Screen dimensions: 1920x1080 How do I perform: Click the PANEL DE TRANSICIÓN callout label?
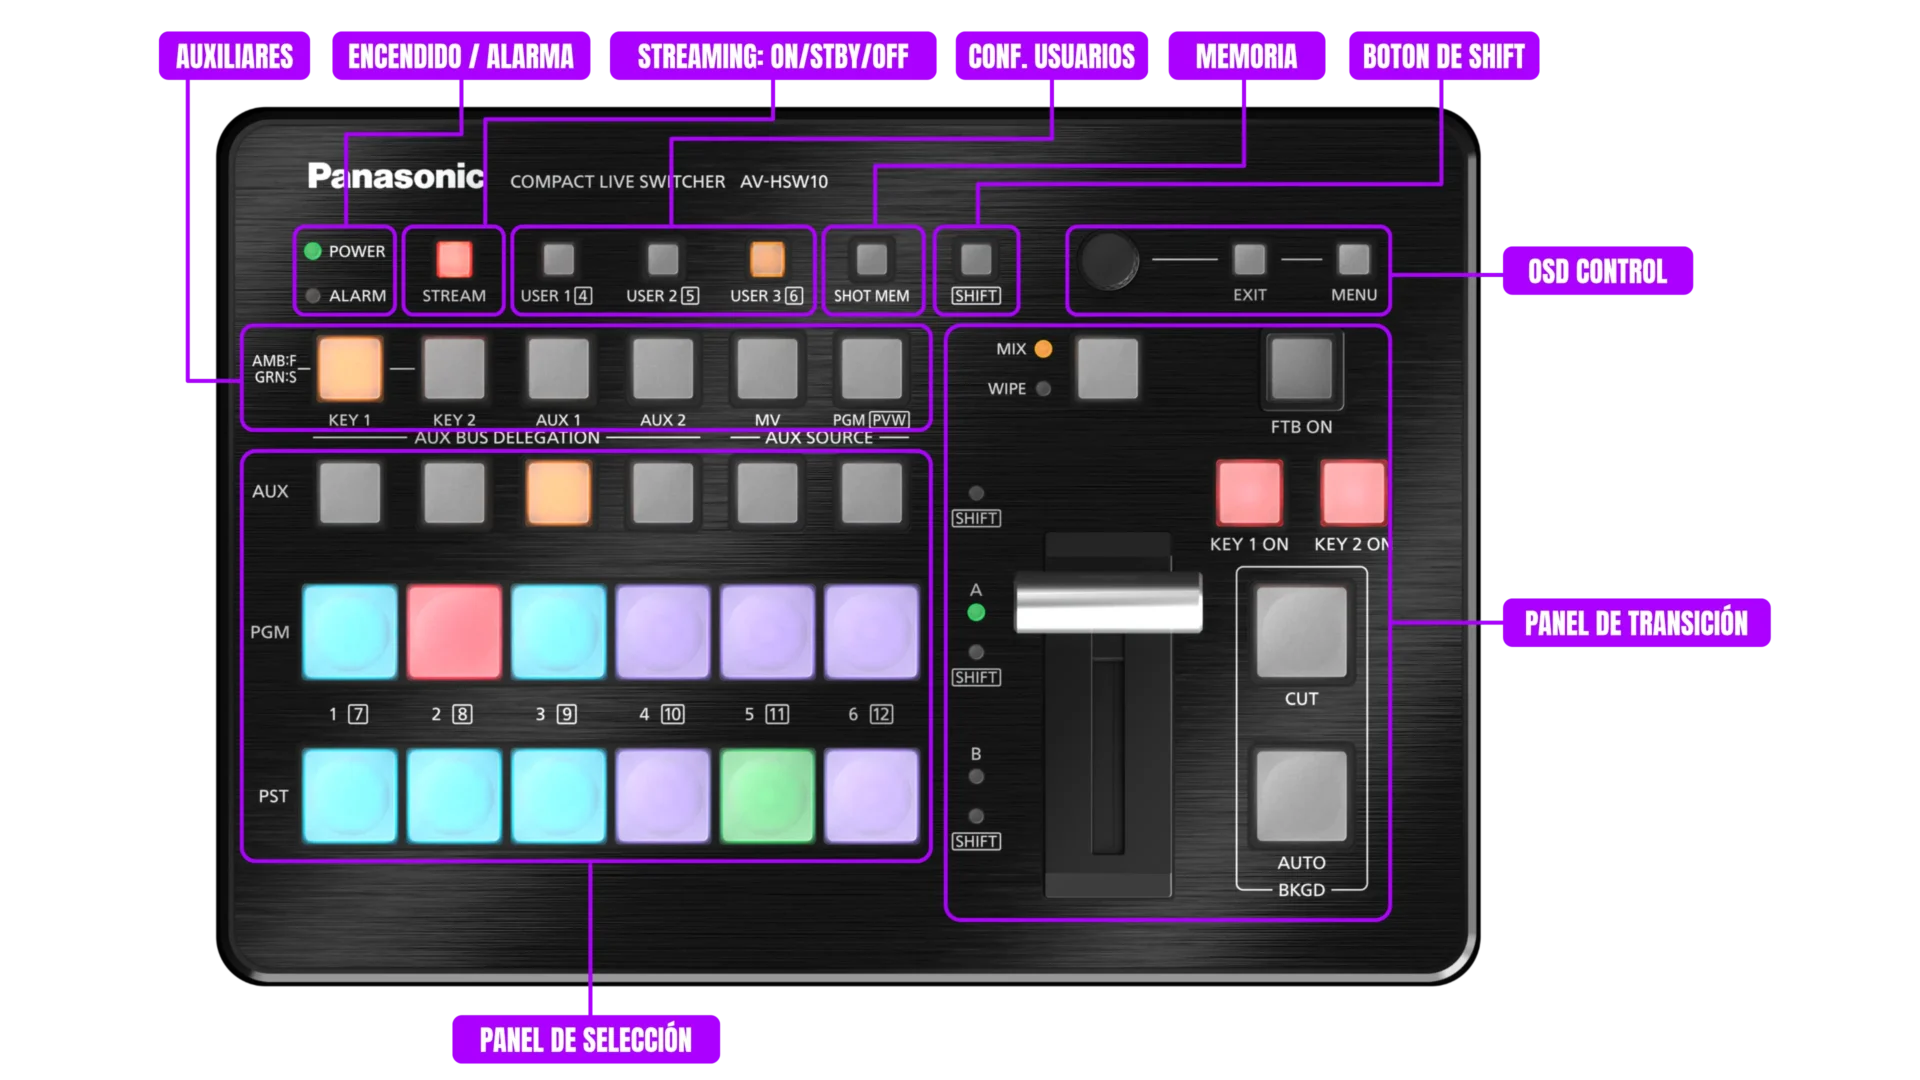tap(1637, 623)
